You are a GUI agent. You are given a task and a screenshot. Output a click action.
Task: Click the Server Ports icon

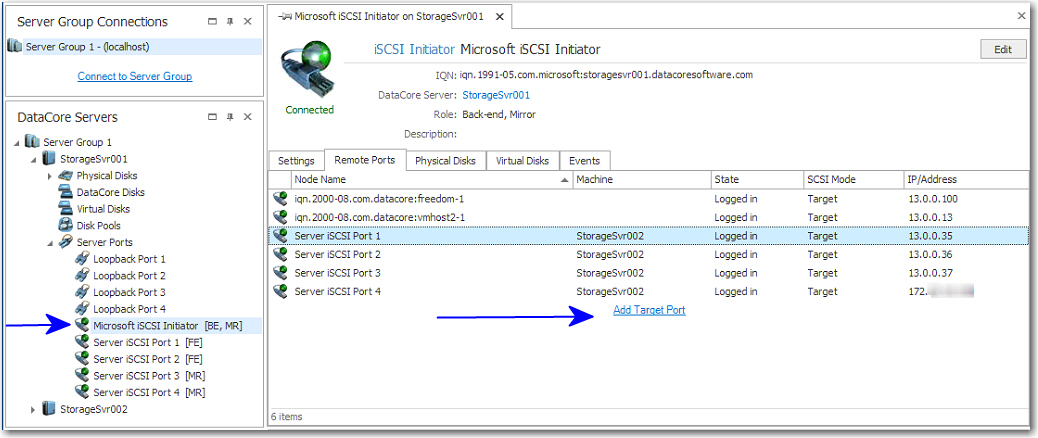[x=66, y=241]
